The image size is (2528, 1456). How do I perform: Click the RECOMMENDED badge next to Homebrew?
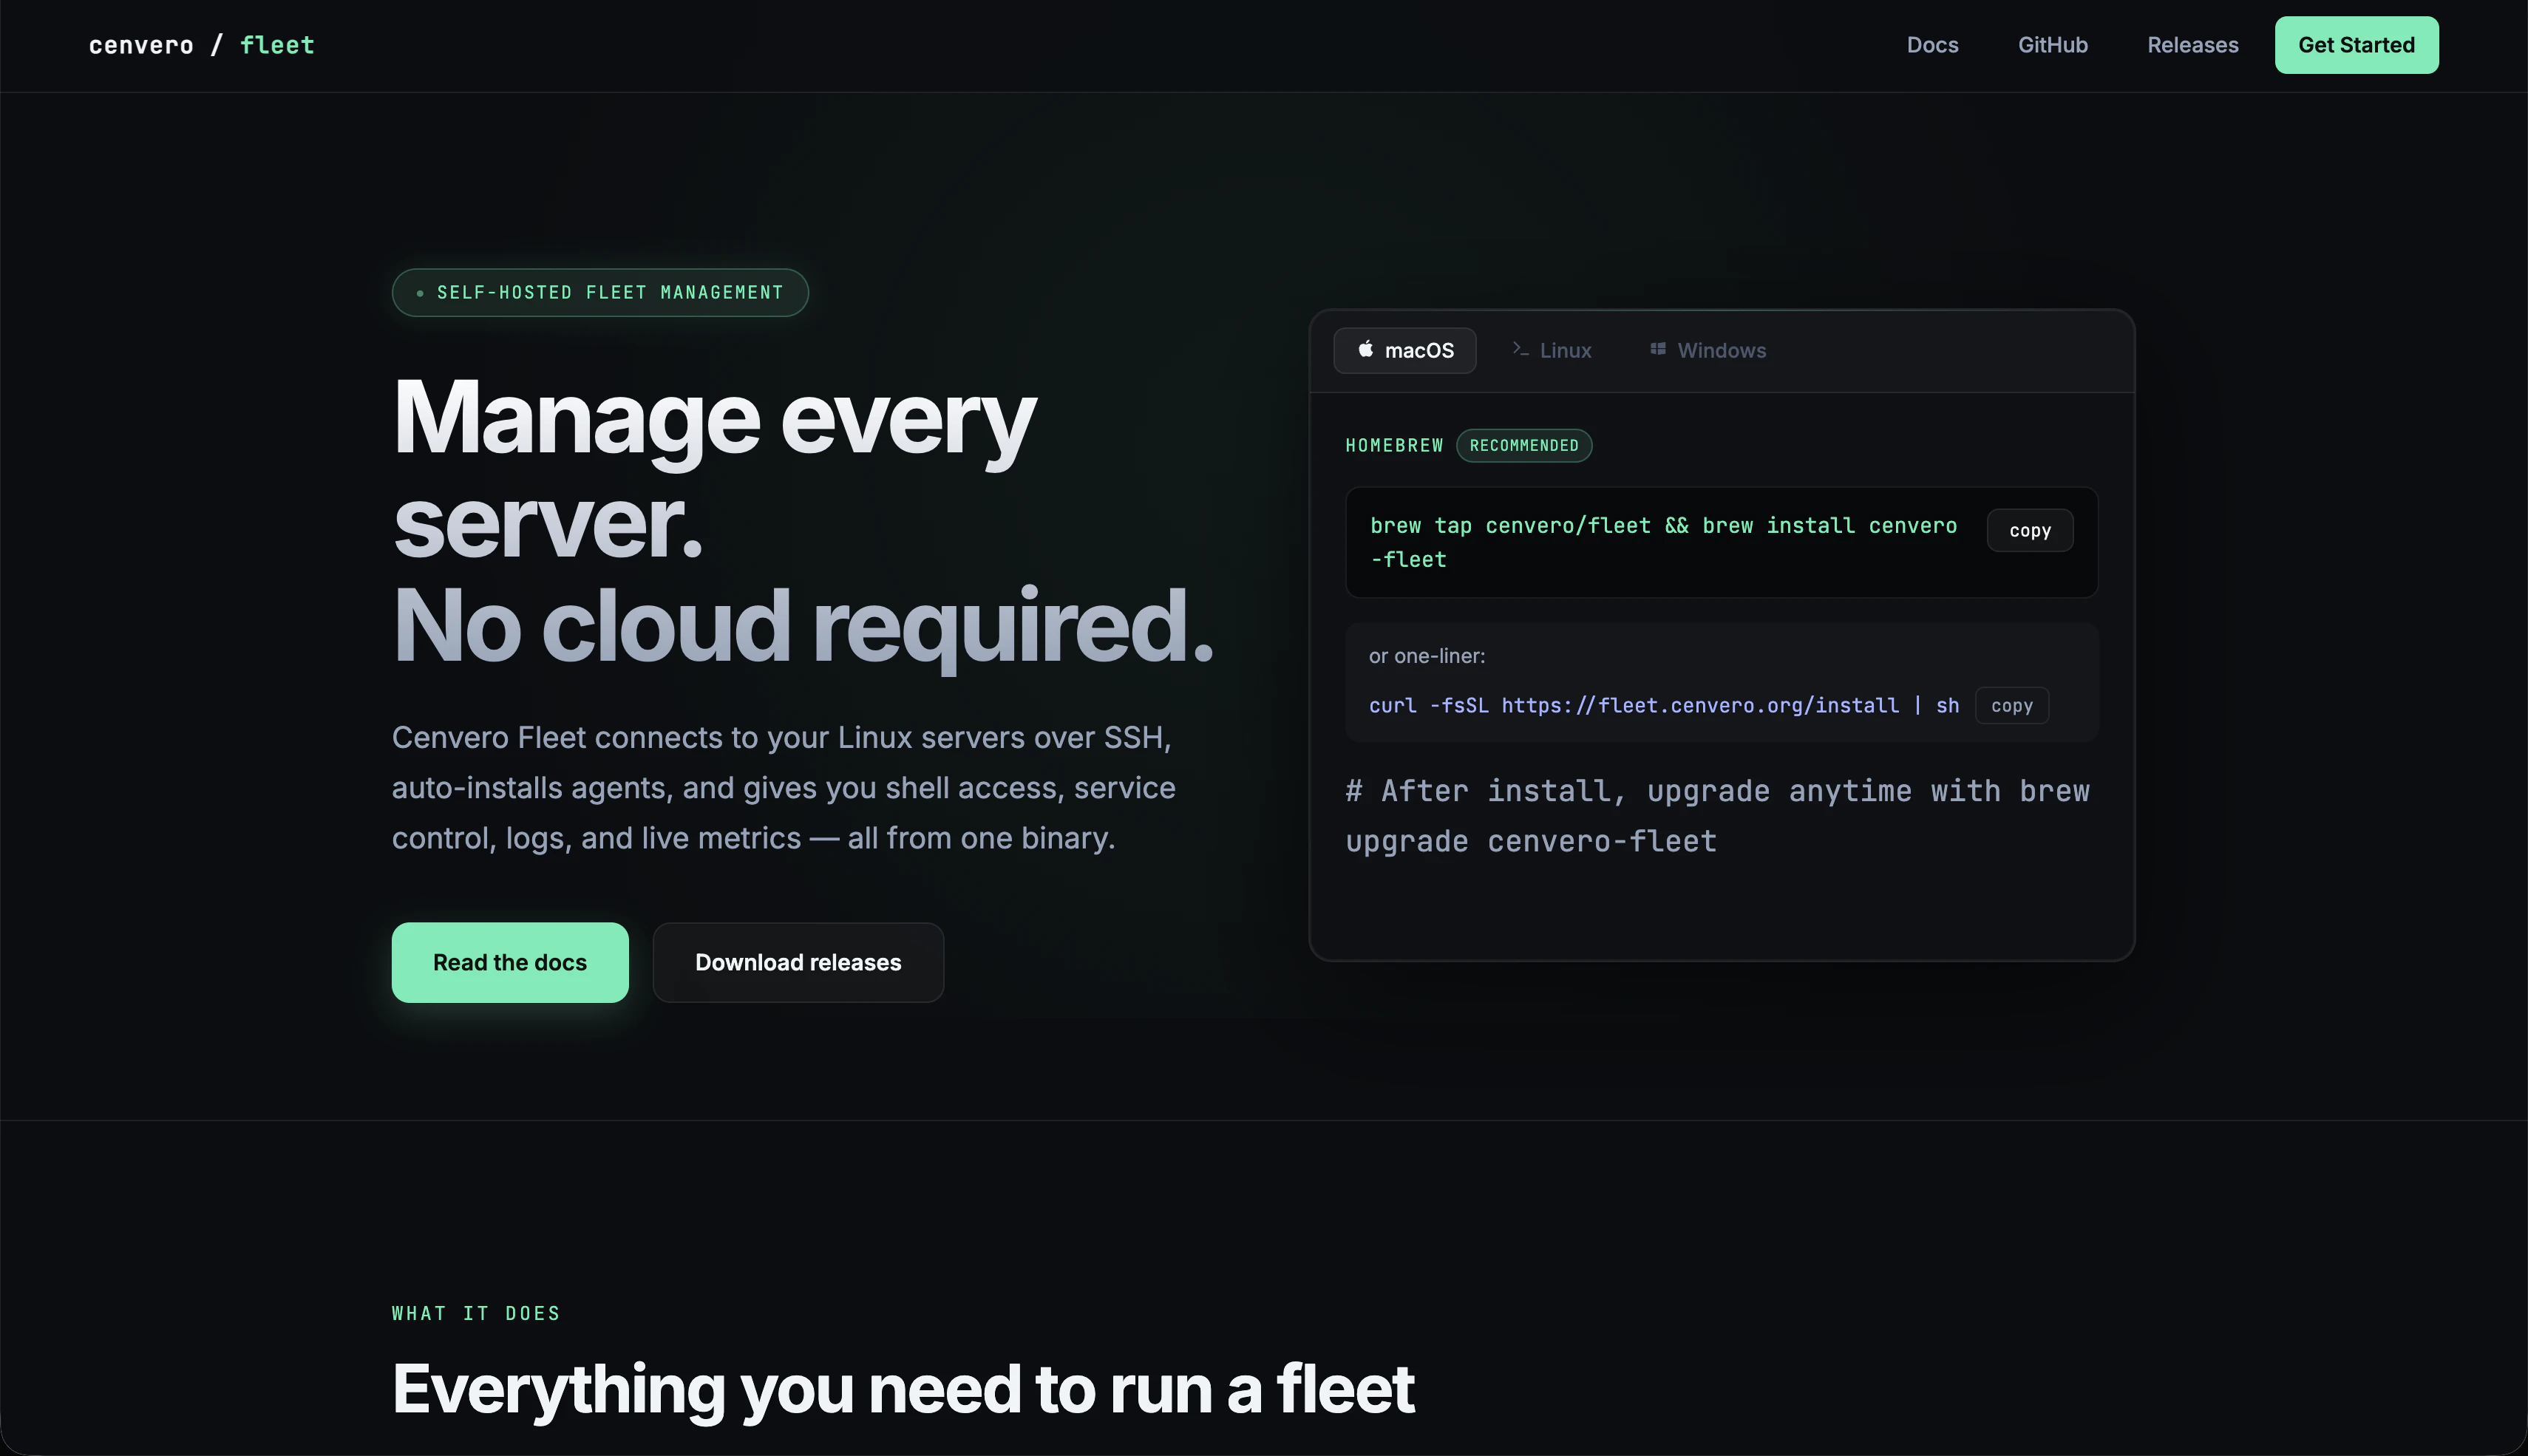pyautogui.click(x=1523, y=445)
